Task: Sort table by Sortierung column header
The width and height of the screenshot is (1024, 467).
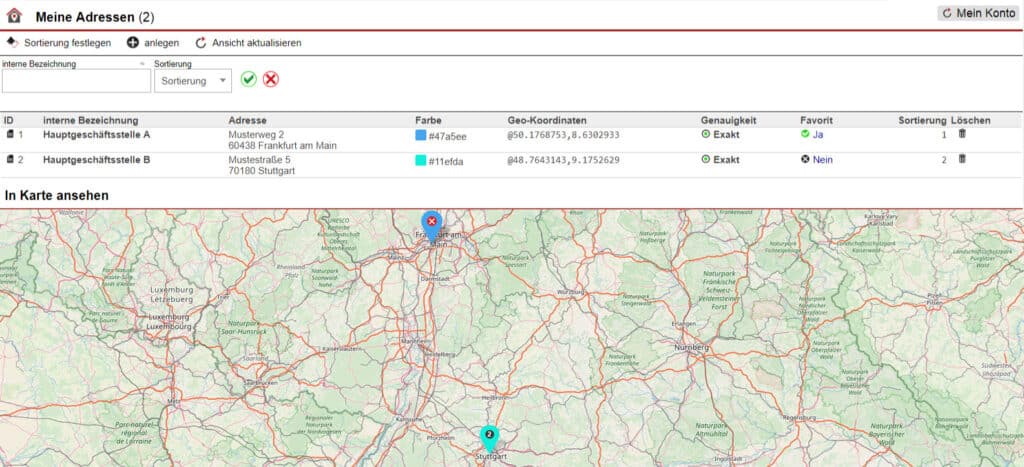Action: [921, 120]
